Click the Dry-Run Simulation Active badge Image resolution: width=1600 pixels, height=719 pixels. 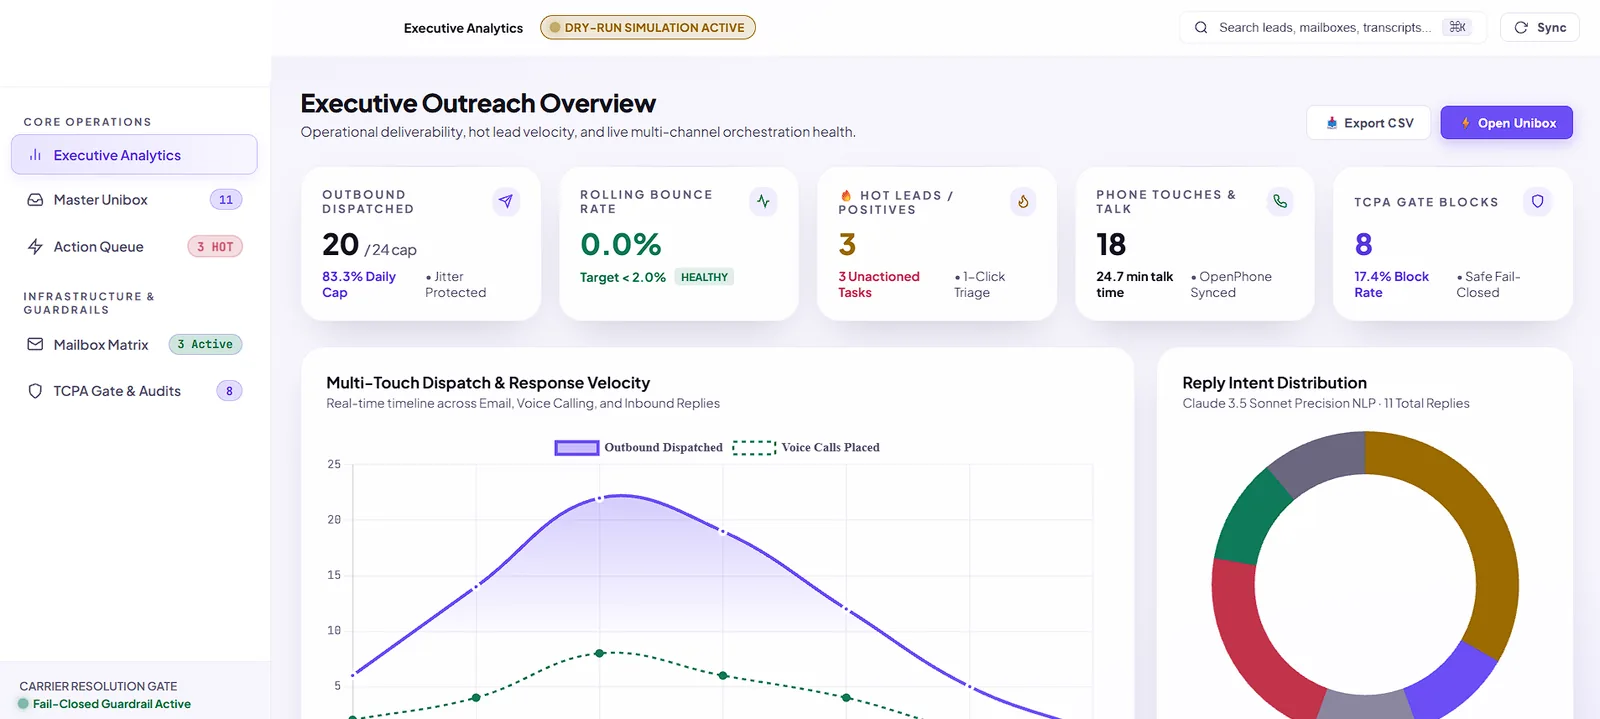648,28
